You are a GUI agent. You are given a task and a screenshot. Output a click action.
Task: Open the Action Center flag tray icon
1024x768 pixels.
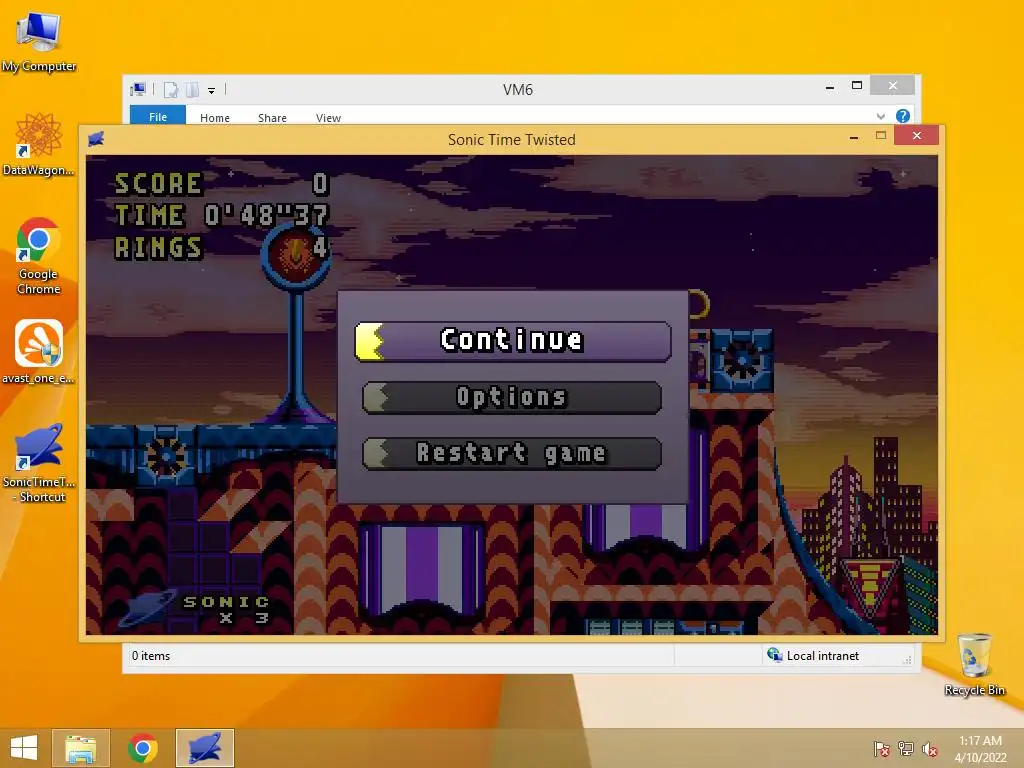tap(881, 749)
